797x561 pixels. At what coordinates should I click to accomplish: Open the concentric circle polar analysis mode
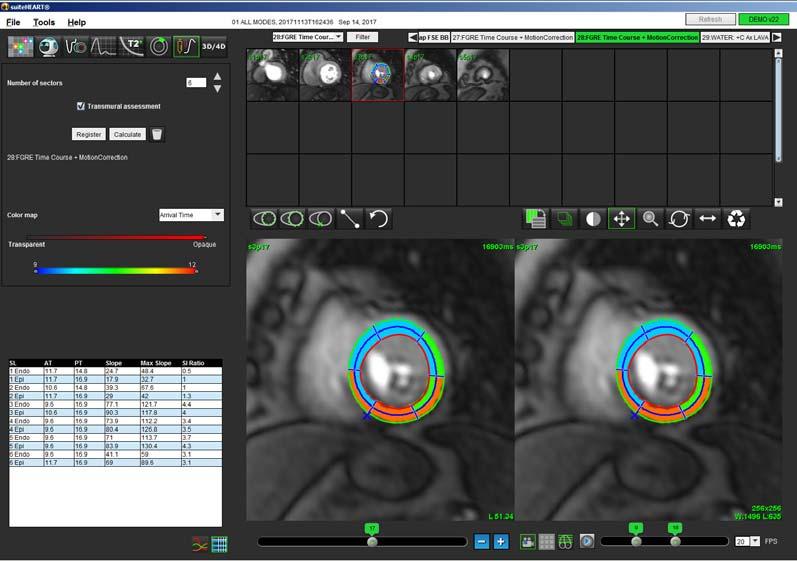[x=159, y=47]
